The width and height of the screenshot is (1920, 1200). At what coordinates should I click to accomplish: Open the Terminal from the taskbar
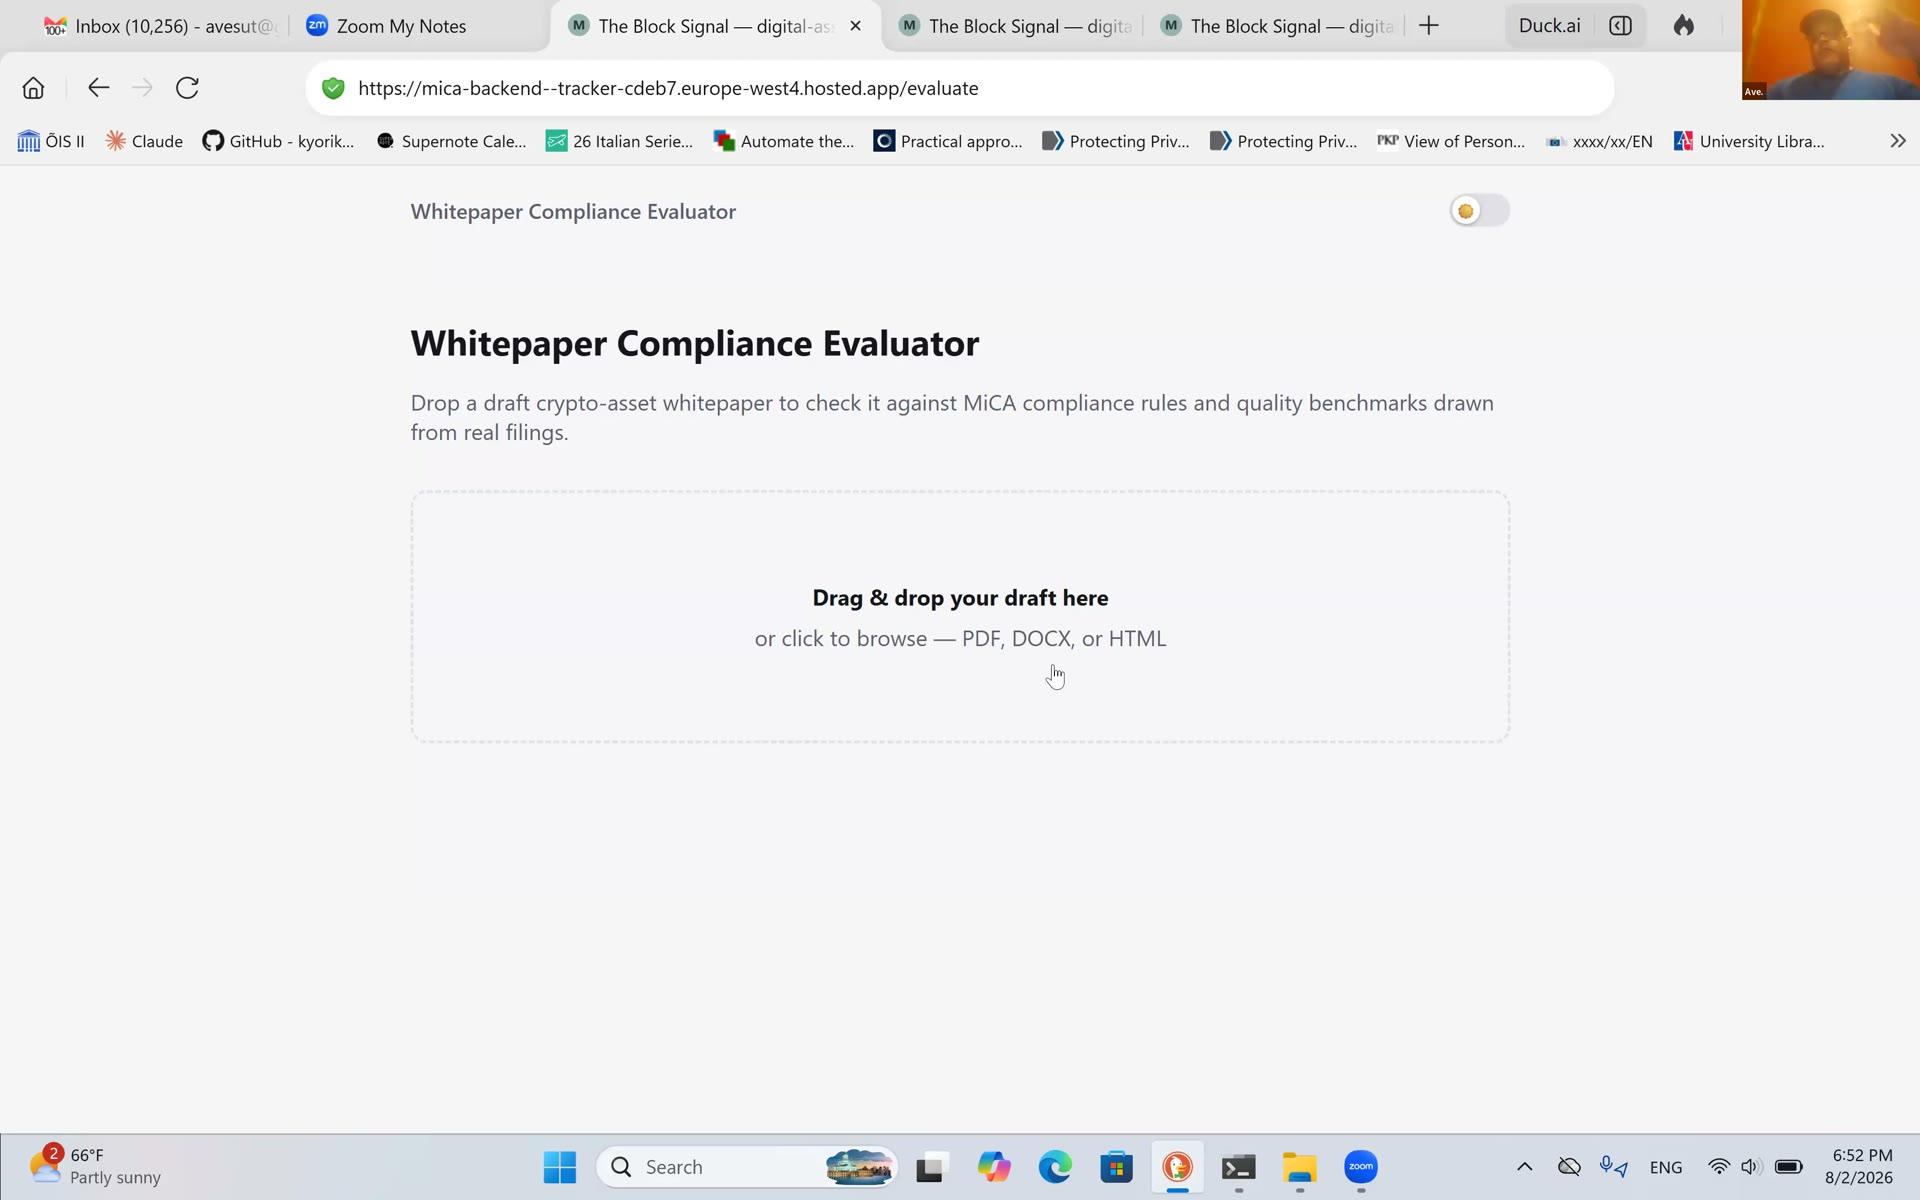coord(1239,1167)
